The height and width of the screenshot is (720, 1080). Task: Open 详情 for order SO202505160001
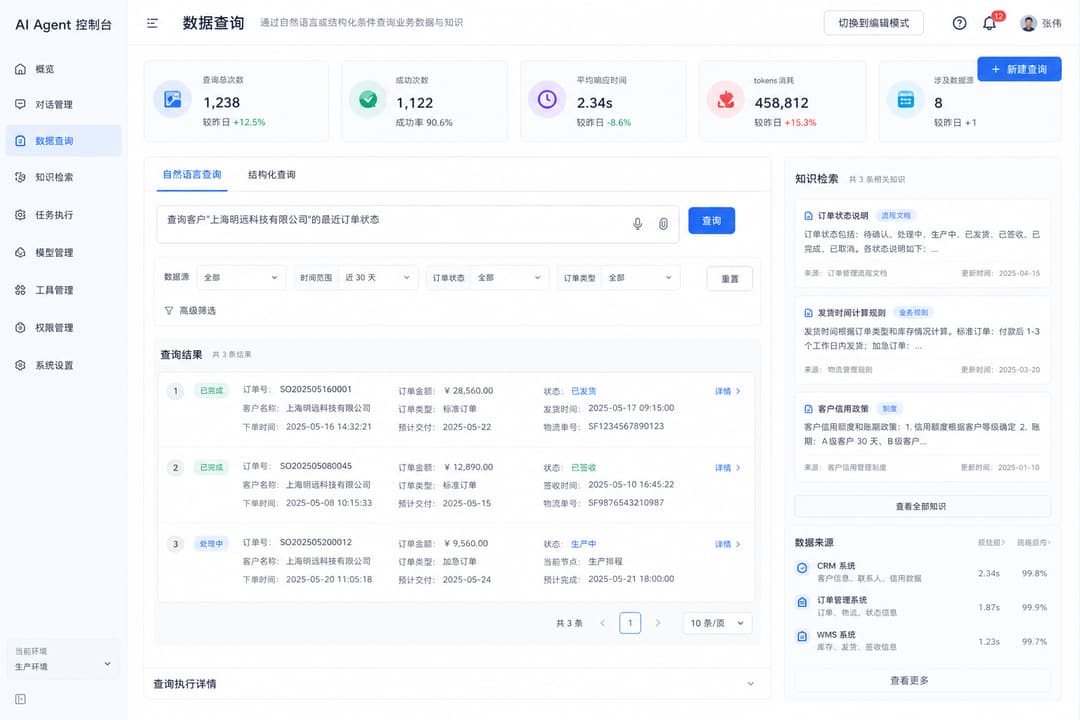tap(727, 391)
